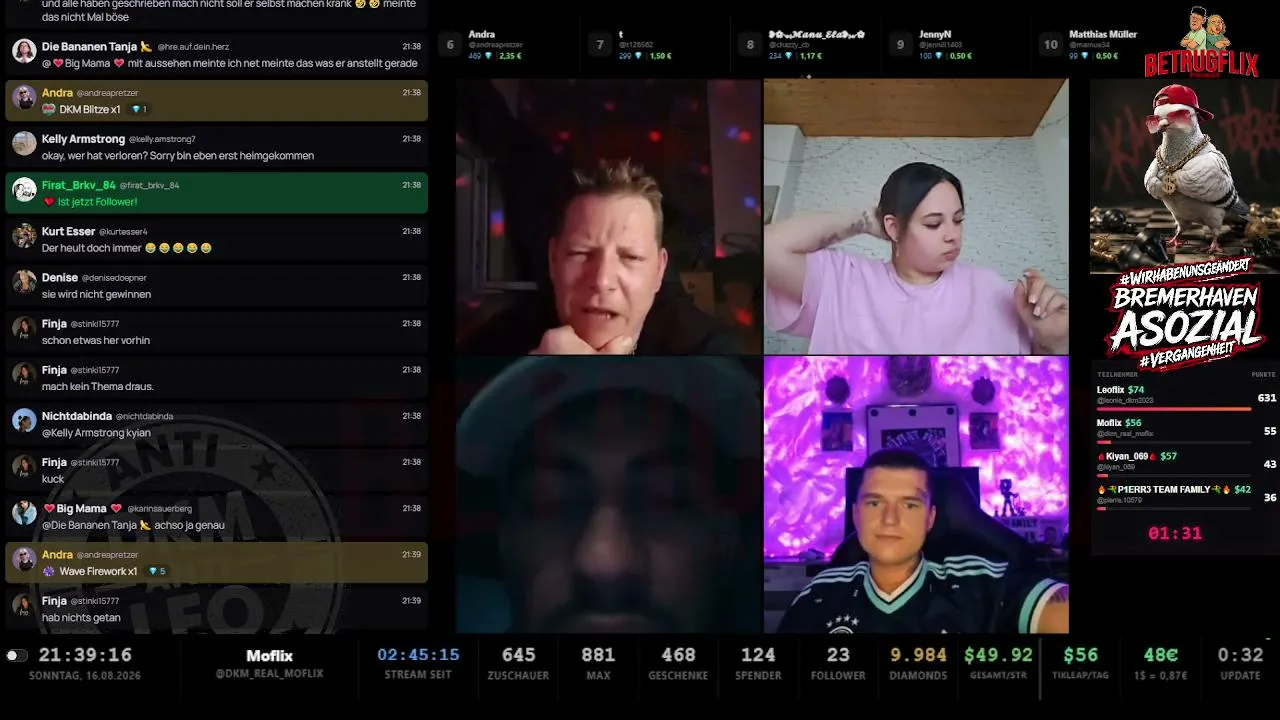The width and height of the screenshot is (1280, 720).
Task: Click Finja's avatar beside 'schon etwas her vorhin'
Action: point(24,328)
